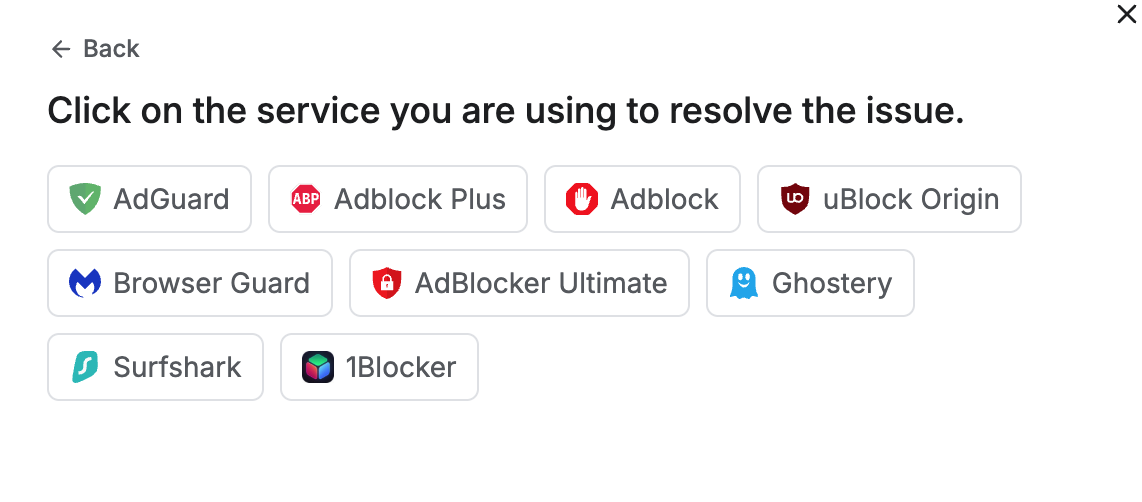Select the 1Blocker button
This screenshot has width=1142, height=502.
pyautogui.click(x=379, y=367)
